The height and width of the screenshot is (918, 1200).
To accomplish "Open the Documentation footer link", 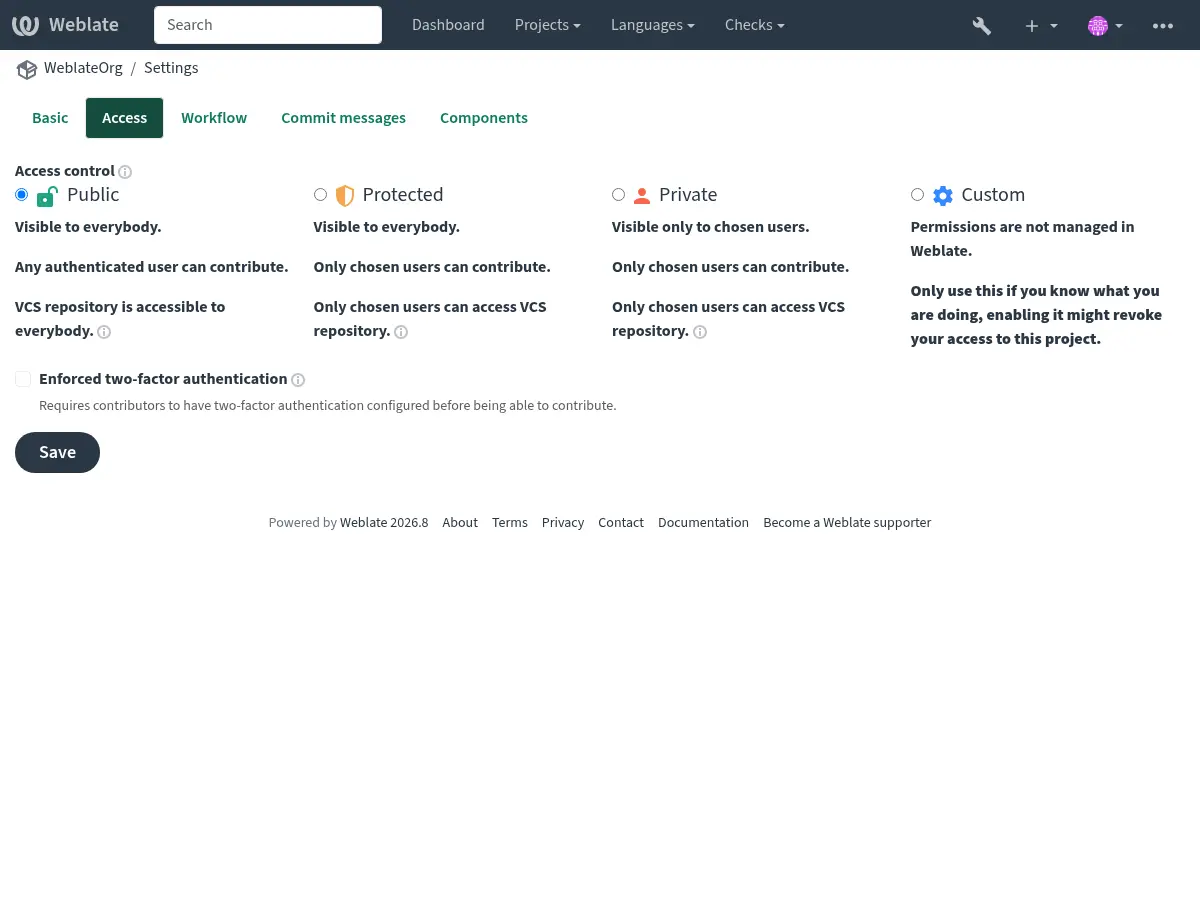I will pyautogui.click(x=703, y=523).
